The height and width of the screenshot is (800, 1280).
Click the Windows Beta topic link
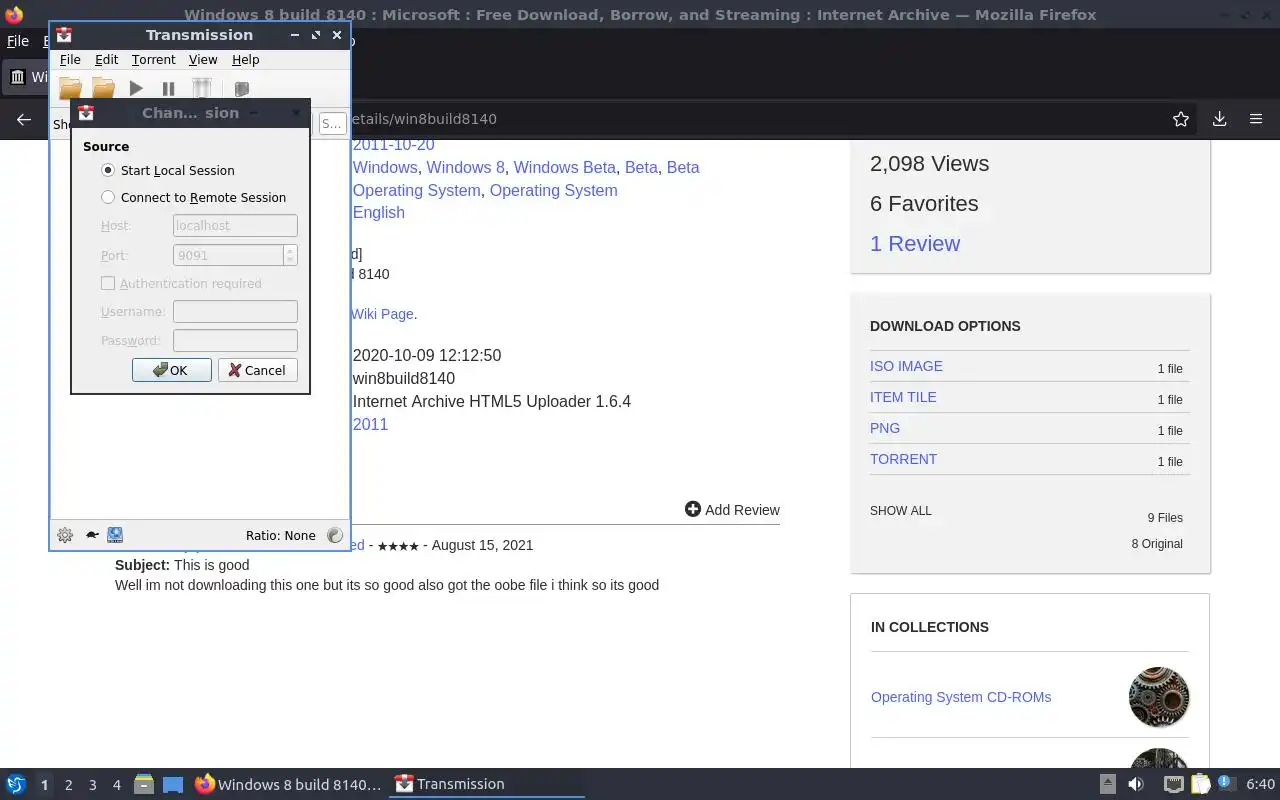(564, 167)
